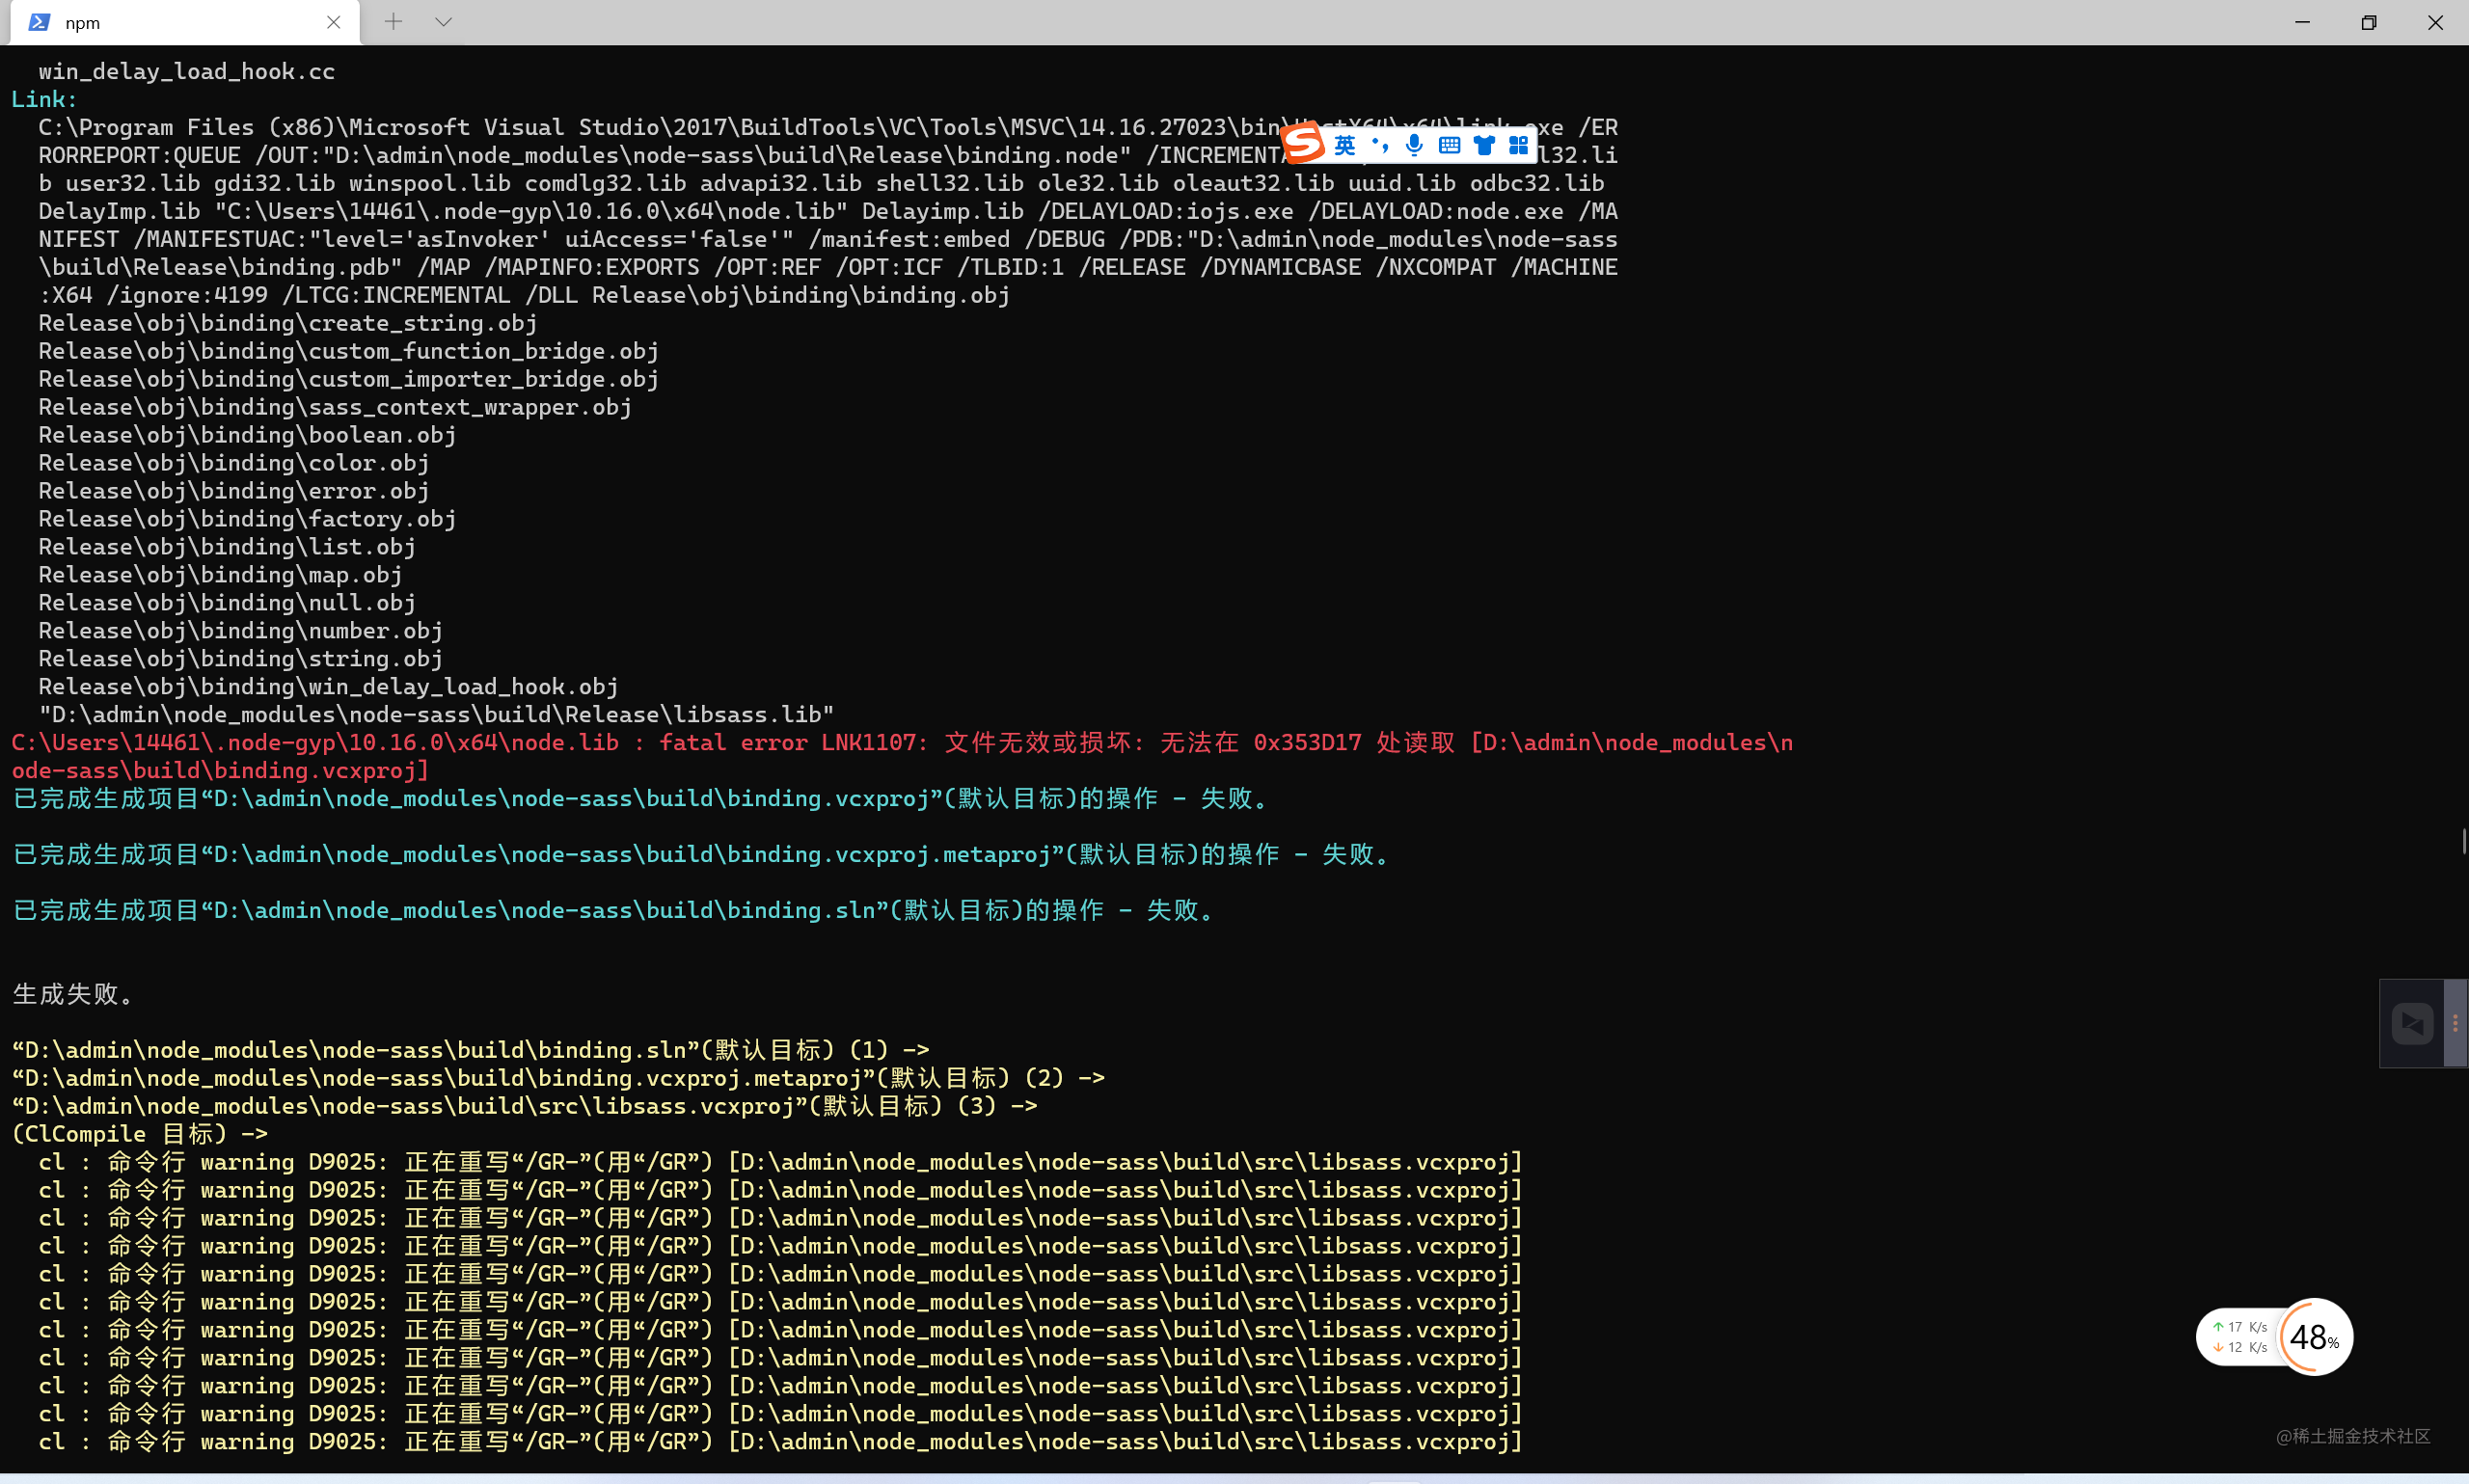Click 'Release\obj\binding\color.obj' line
The width and height of the screenshot is (2469, 1484).
234,463
